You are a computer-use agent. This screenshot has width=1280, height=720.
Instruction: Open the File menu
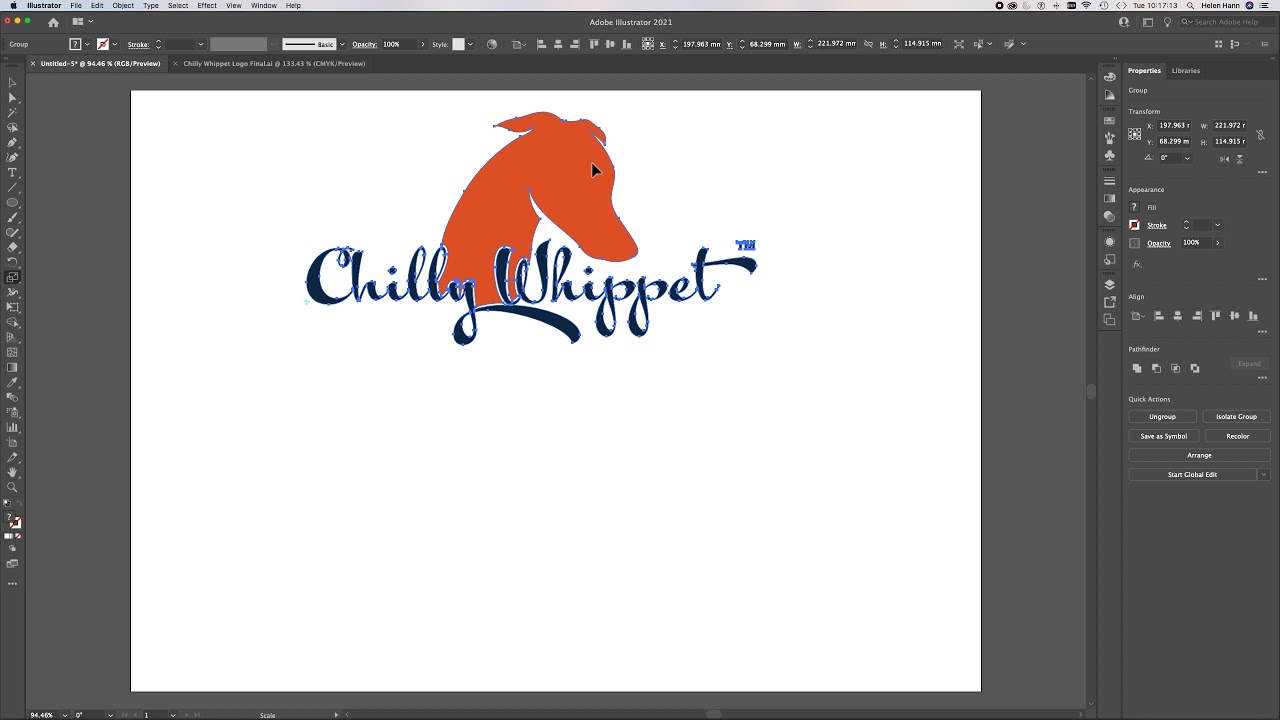click(x=76, y=6)
